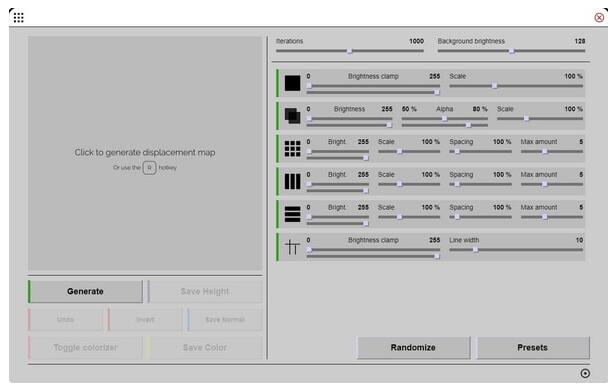Click the preview area to generate displacement map
The height and width of the screenshot is (386, 608).
coord(145,153)
